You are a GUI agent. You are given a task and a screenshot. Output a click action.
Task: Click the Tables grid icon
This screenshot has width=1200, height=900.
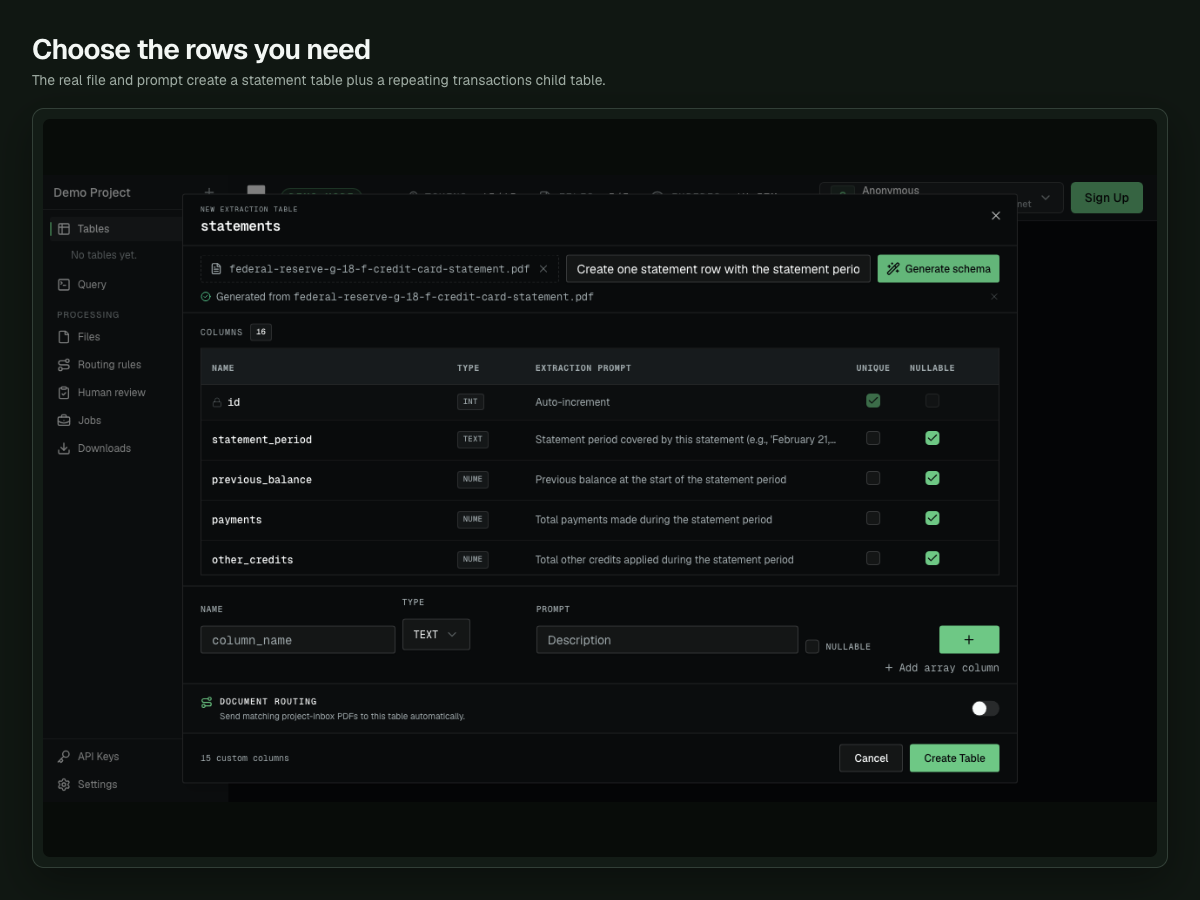(x=64, y=229)
